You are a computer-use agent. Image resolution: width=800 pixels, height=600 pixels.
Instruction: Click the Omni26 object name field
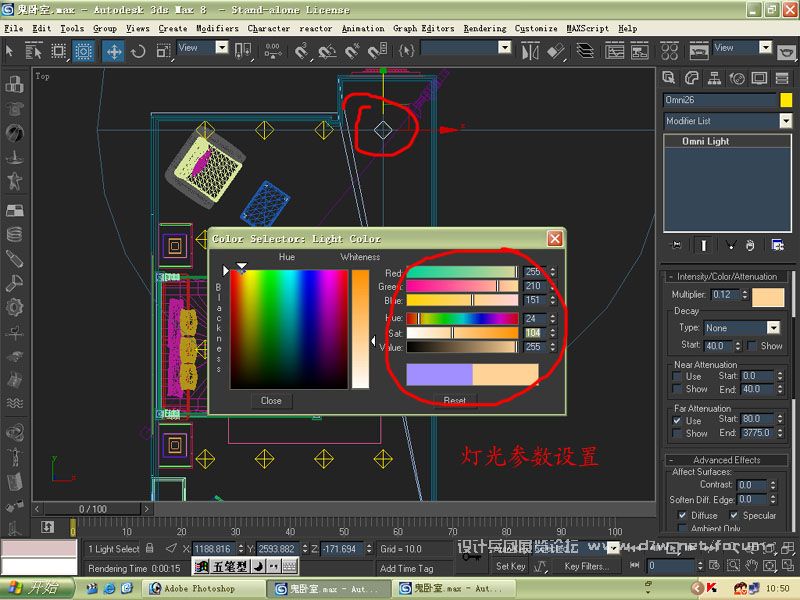coord(720,100)
